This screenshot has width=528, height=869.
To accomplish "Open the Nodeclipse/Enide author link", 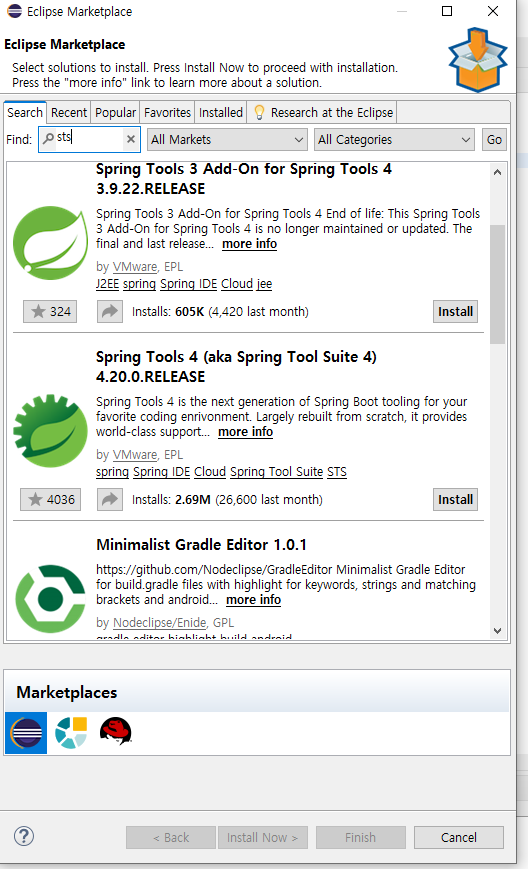I will point(160,622).
